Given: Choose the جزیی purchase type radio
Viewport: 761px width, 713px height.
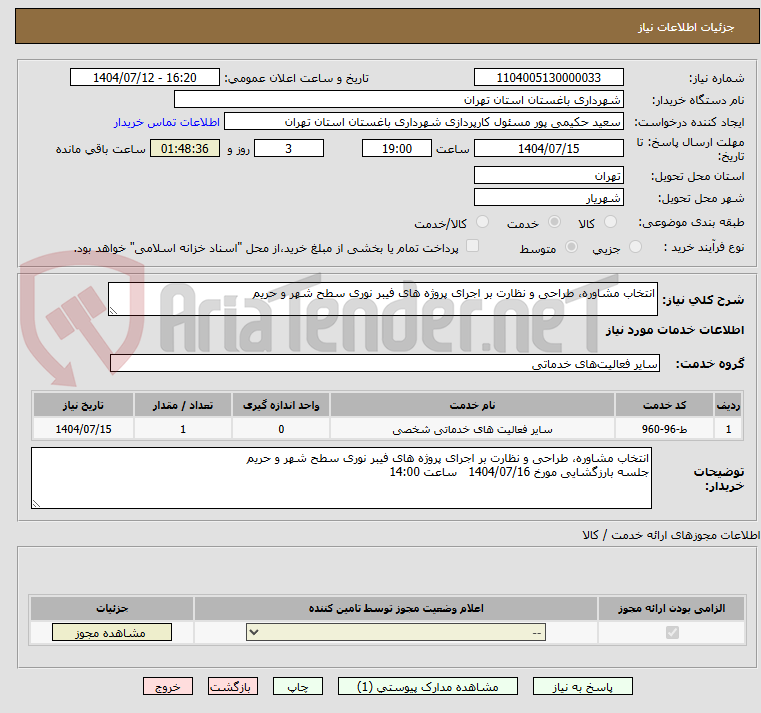Looking at the screenshot, I should tap(635, 248).
